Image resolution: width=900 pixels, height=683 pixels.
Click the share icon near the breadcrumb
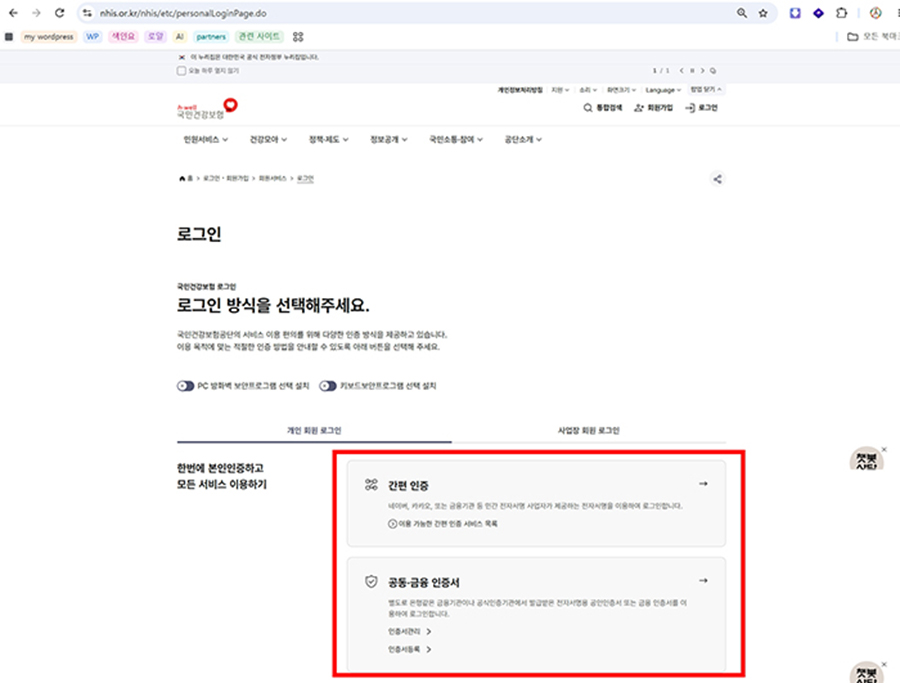(x=717, y=179)
